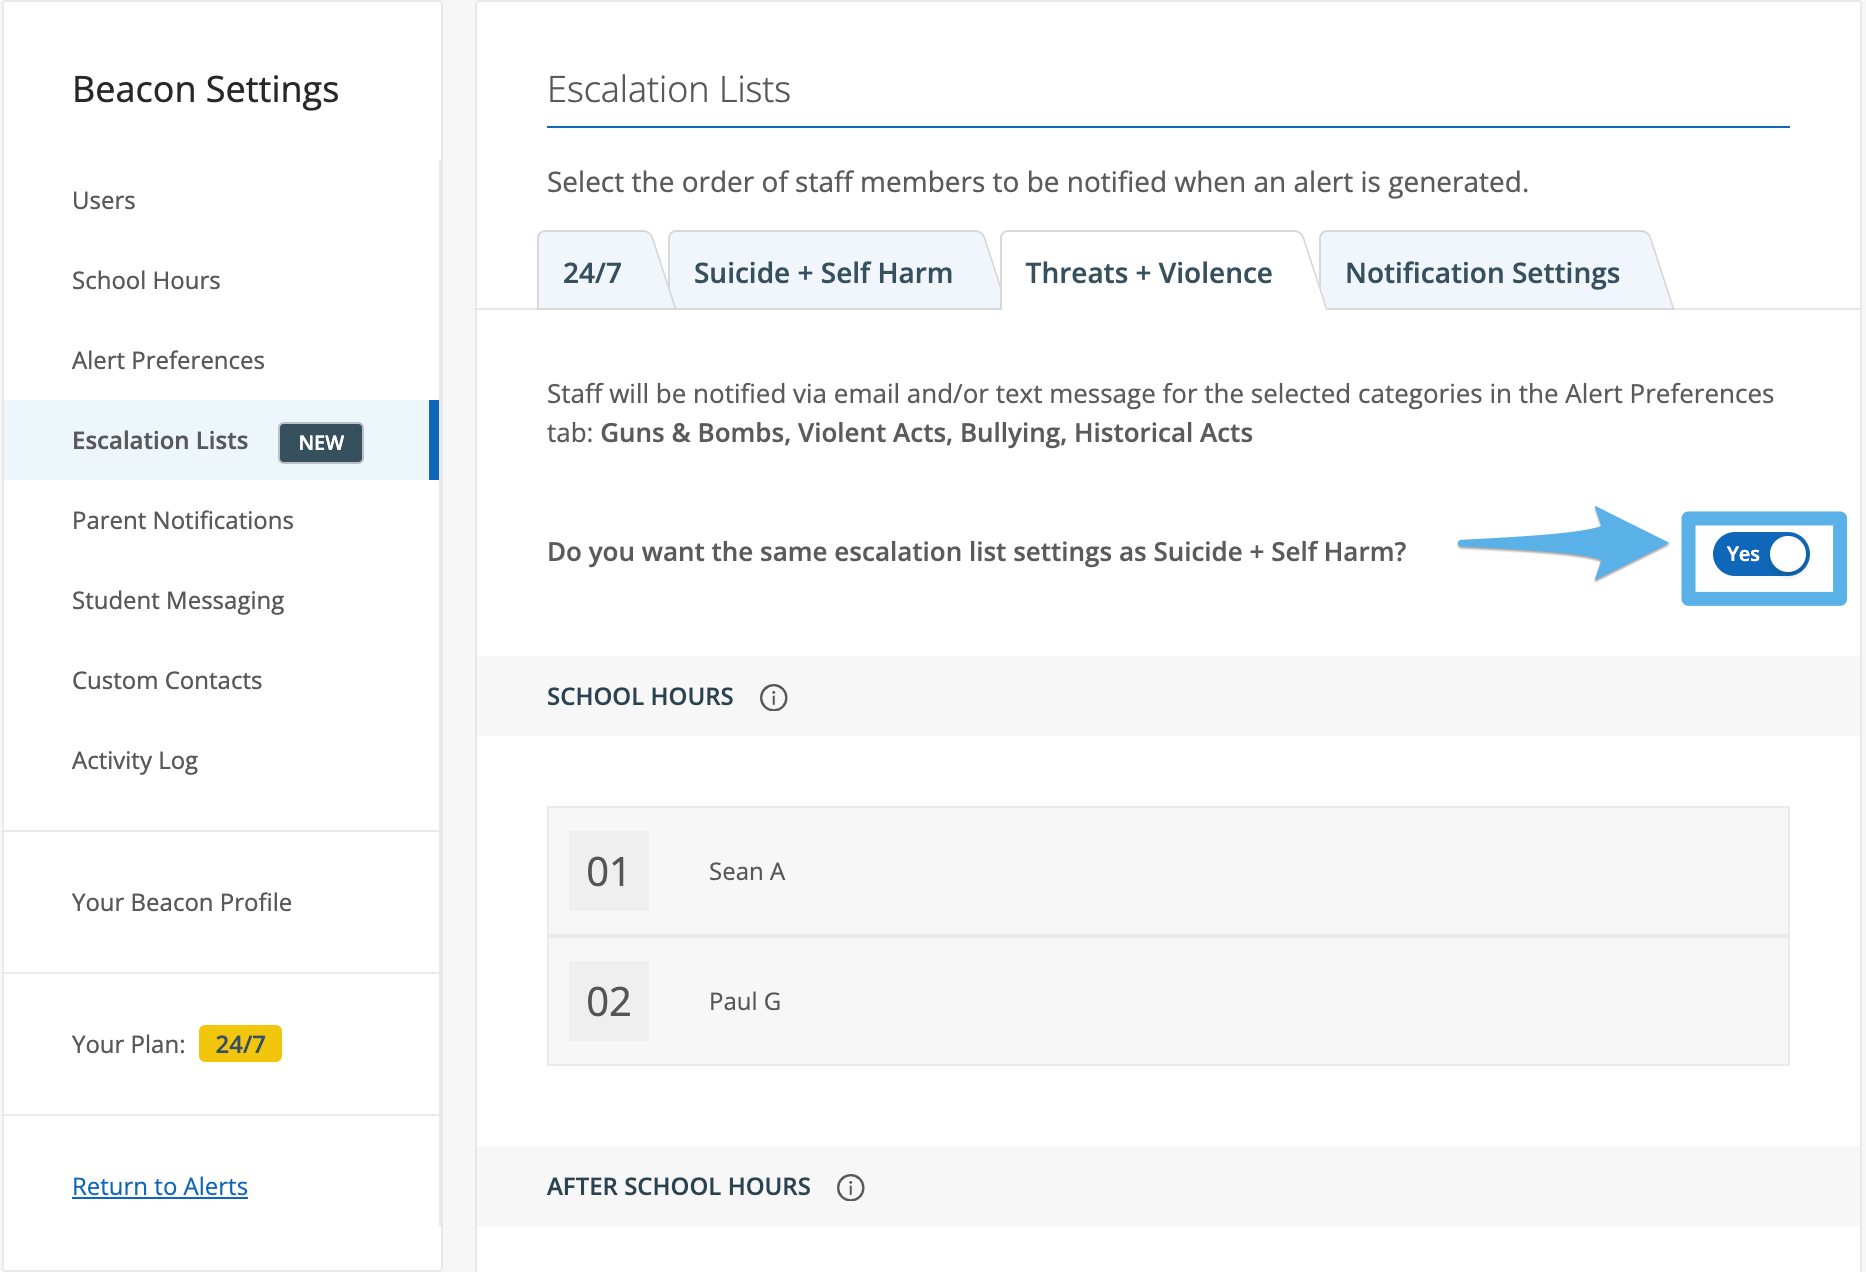This screenshot has width=1866, height=1272.
Task: Click the Return to Alerts link
Action: pos(159,1186)
